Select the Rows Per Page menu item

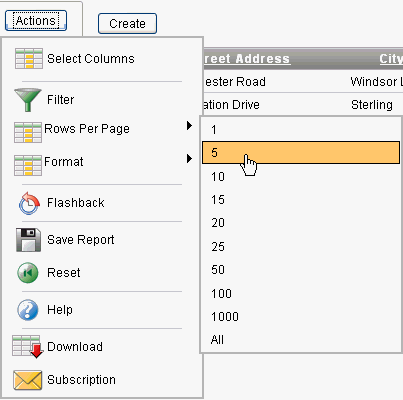(x=87, y=129)
